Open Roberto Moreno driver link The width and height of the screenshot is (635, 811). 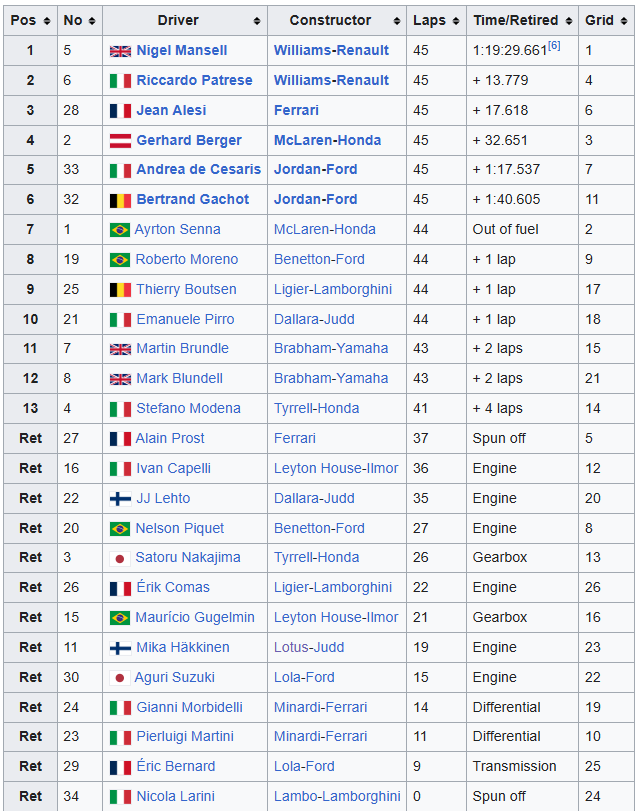pos(187,259)
